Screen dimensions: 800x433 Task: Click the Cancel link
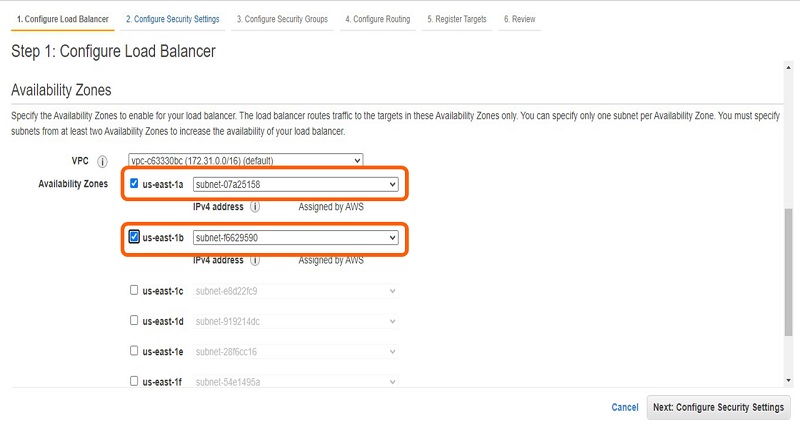click(625, 408)
